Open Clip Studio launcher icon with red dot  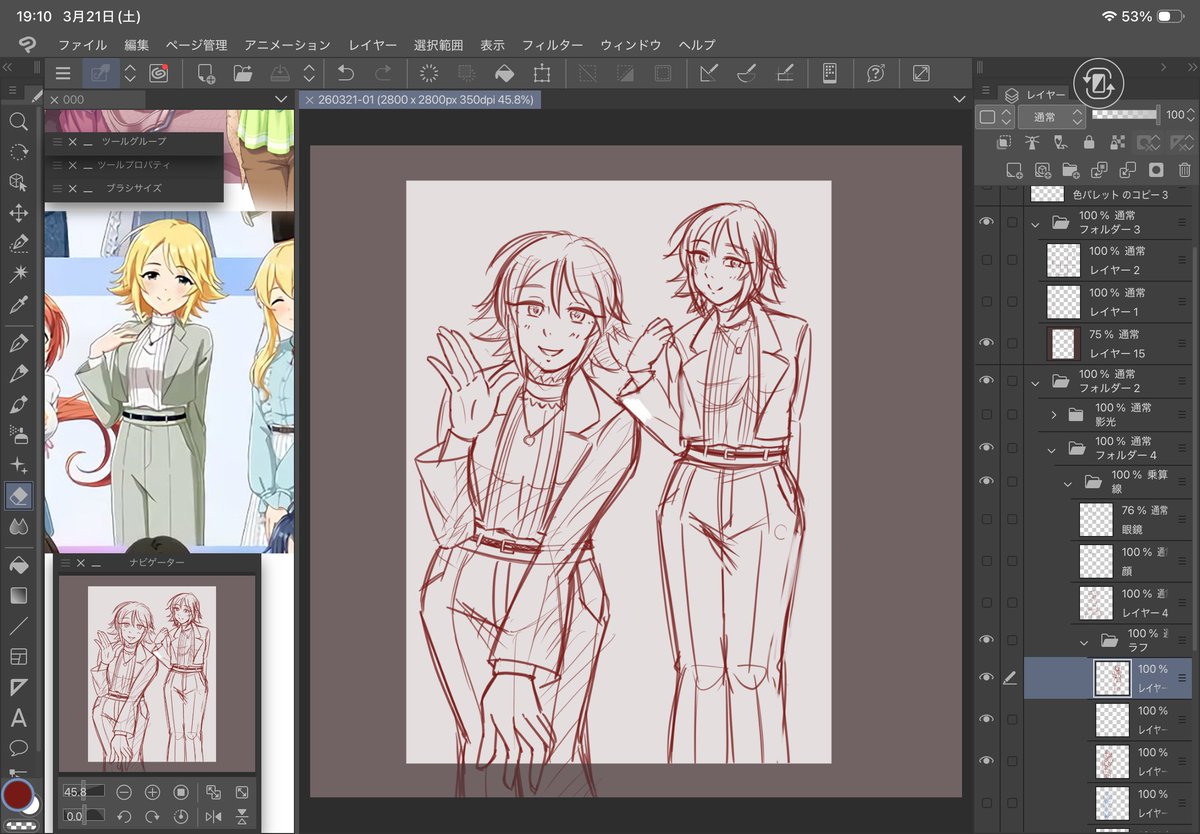(159, 73)
